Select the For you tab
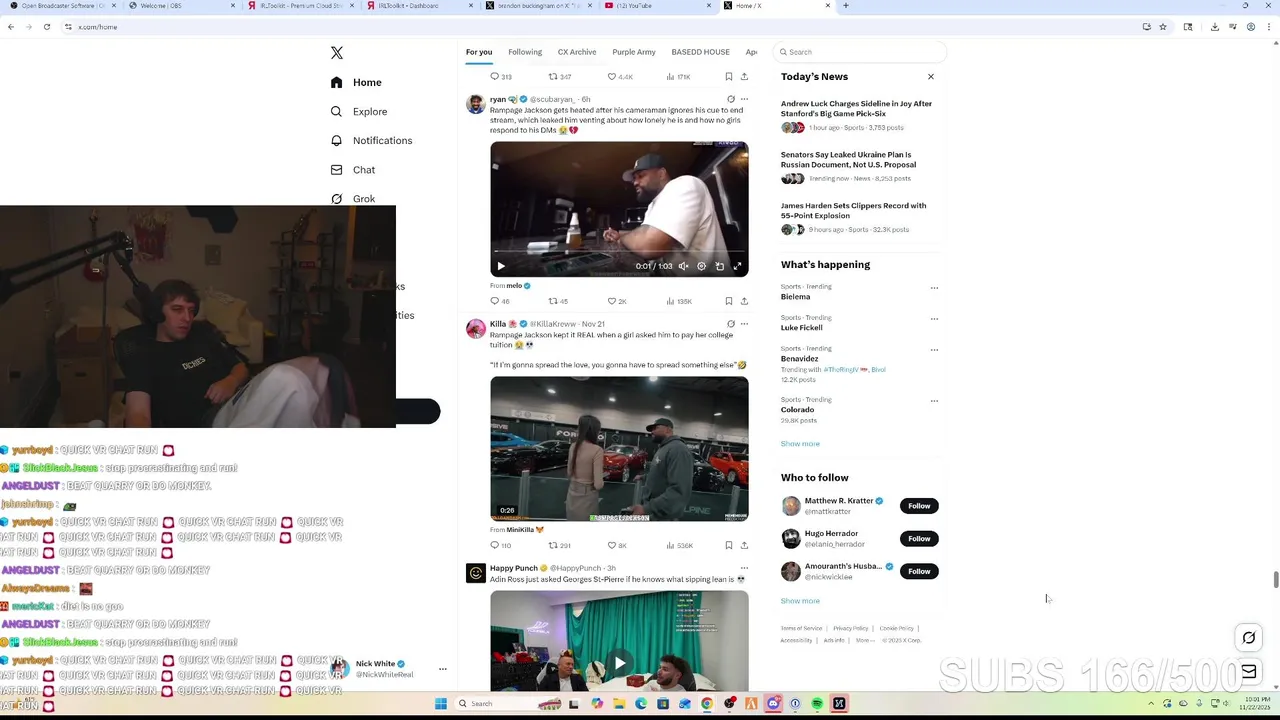This screenshot has width=1280, height=720. 479,52
